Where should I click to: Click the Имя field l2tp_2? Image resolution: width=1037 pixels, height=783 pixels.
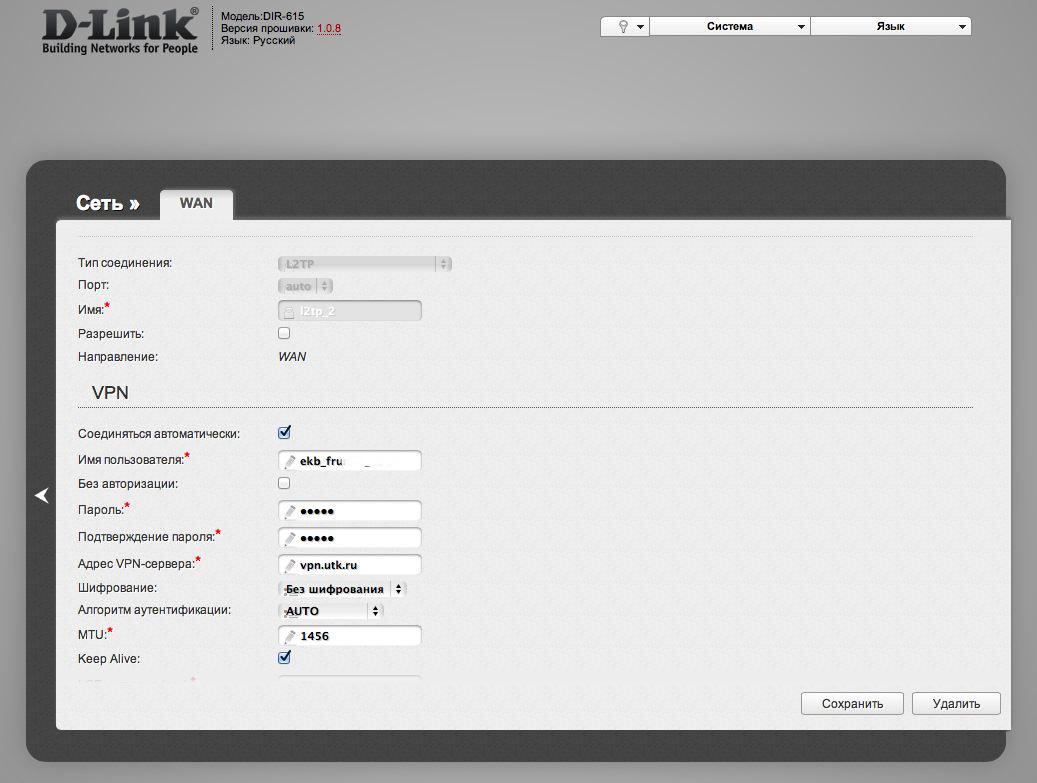(350, 311)
